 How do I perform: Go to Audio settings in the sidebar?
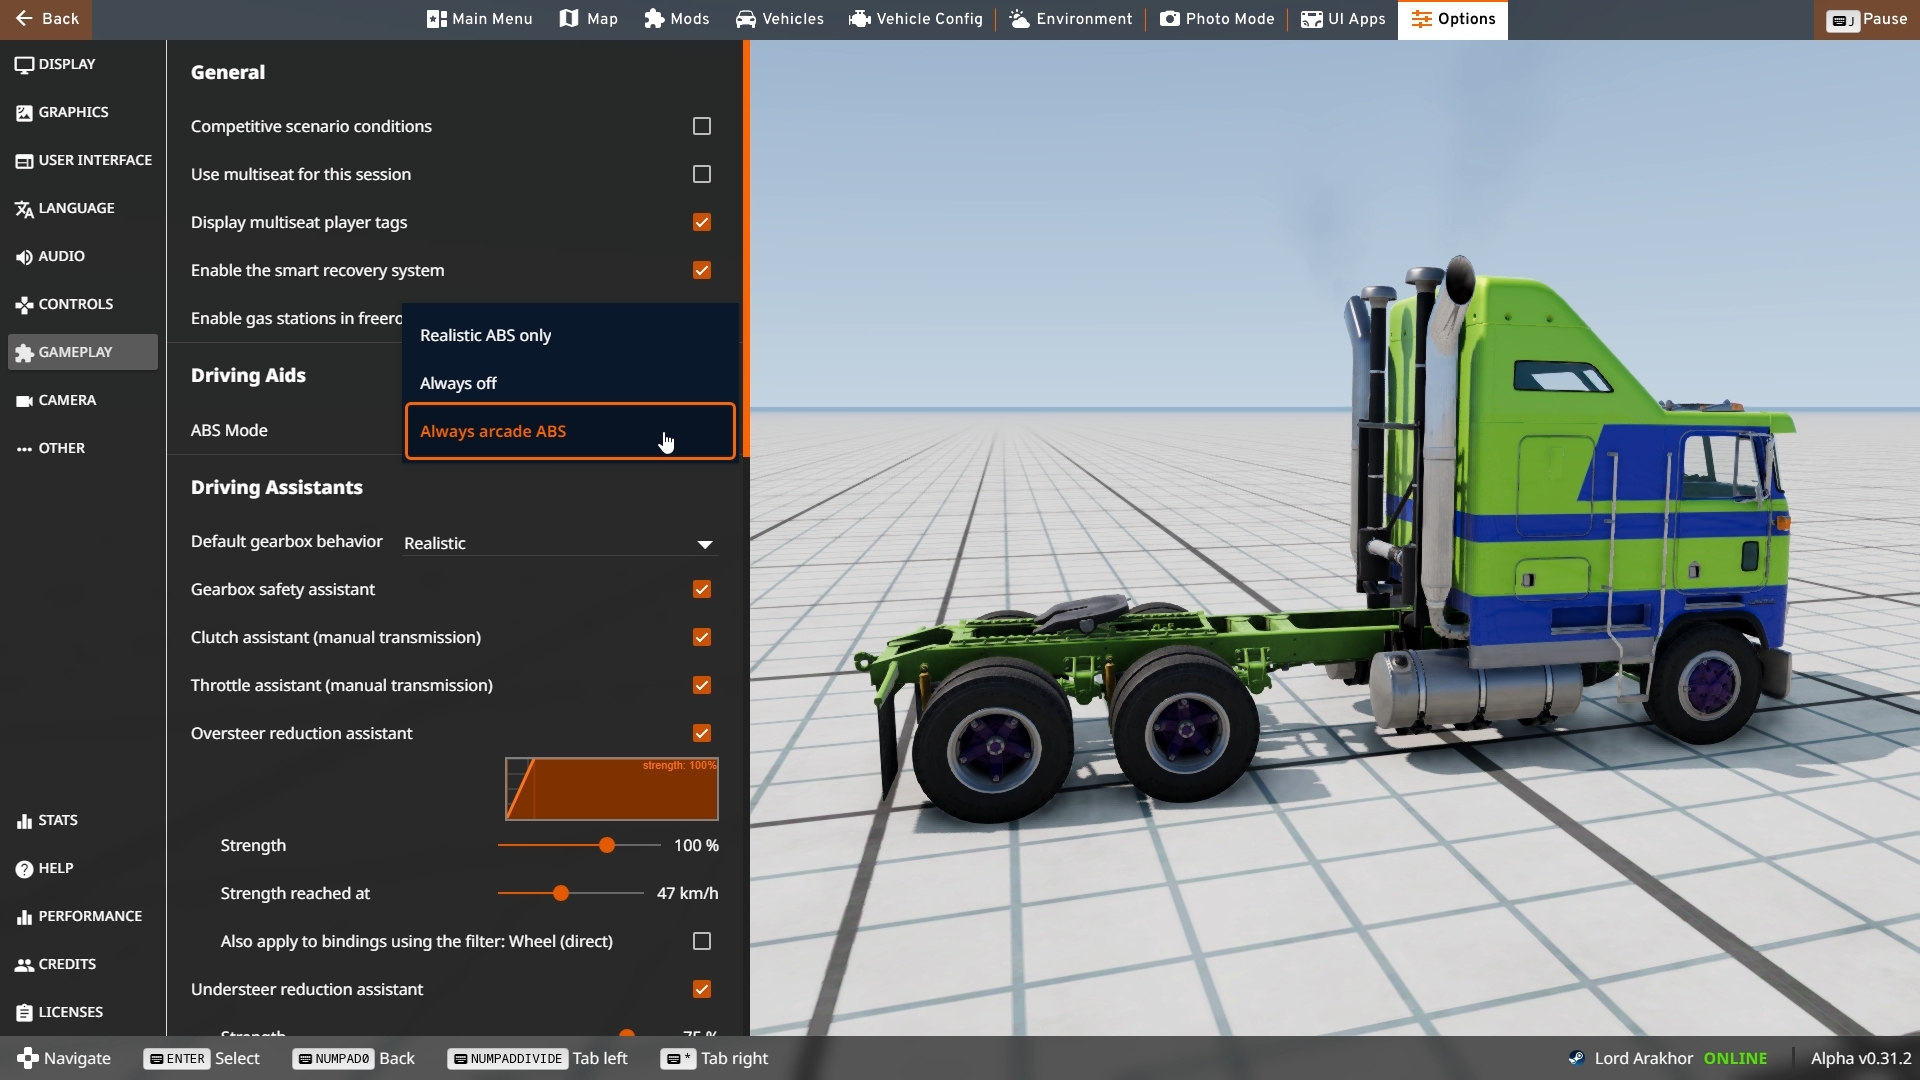(x=61, y=256)
